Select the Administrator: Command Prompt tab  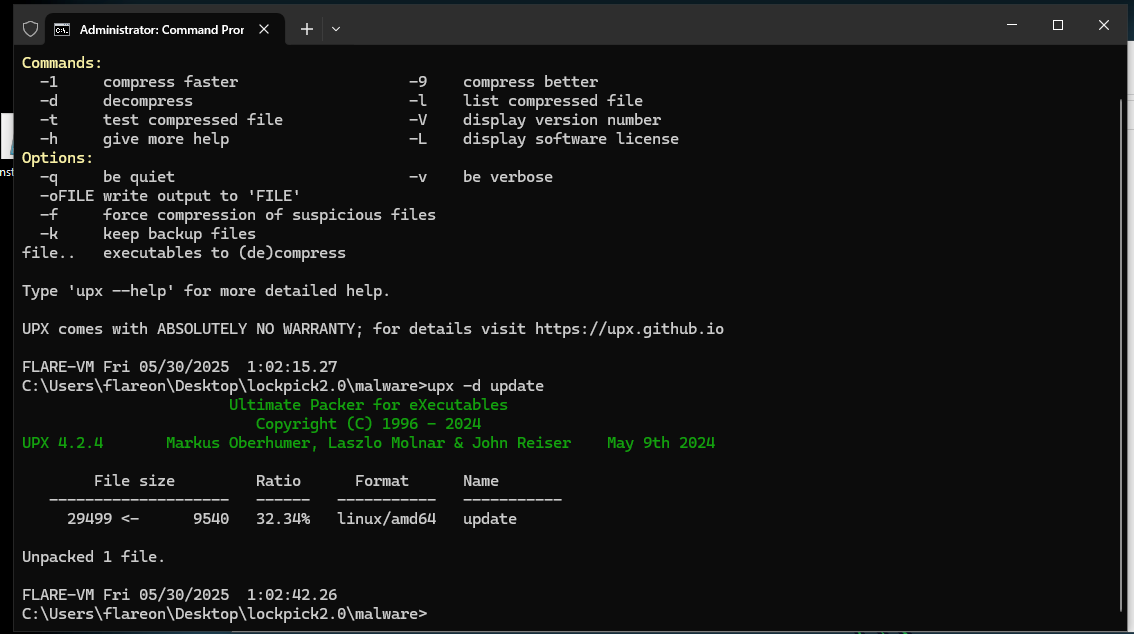(x=165, y=30)
